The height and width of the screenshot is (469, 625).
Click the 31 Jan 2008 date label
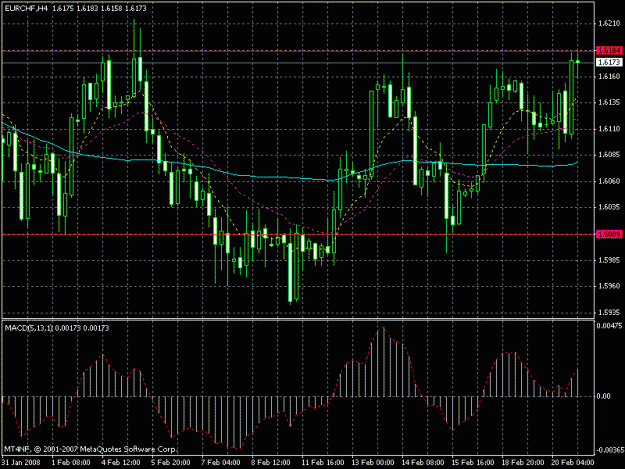coord(21,462)
